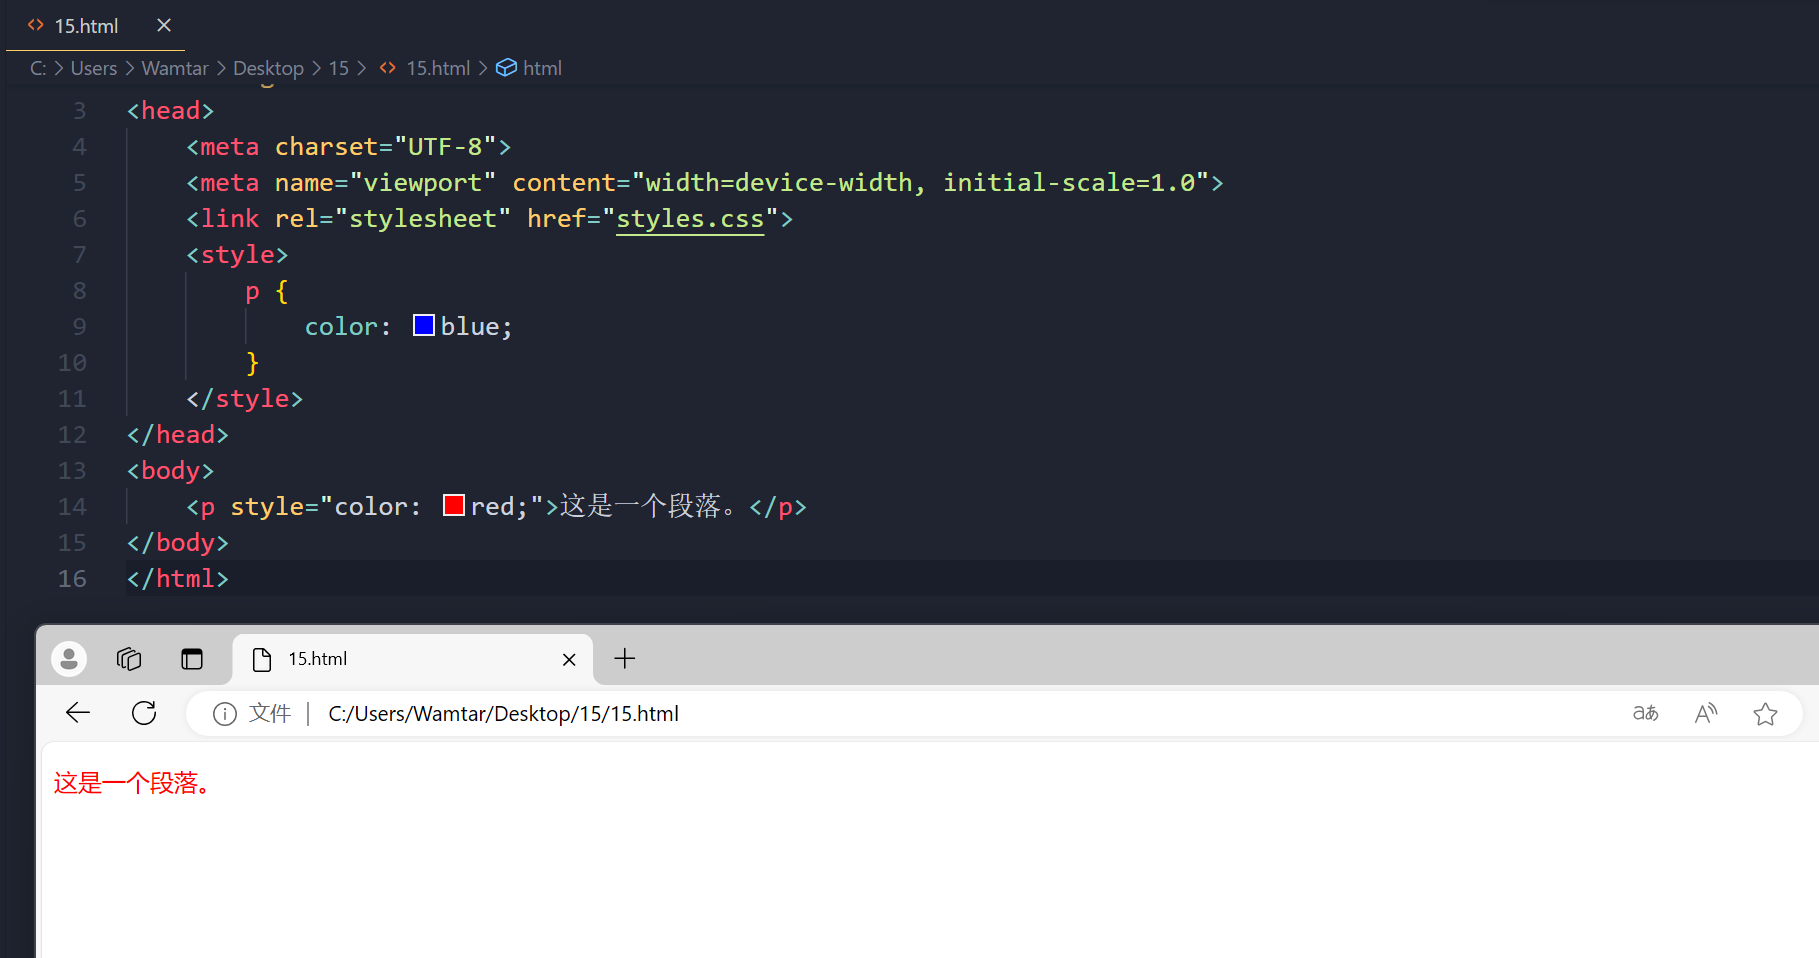Click the blue color swatch on line 9
The image size is (1819, 958).
pyautogui.click(x=423, y=324)
